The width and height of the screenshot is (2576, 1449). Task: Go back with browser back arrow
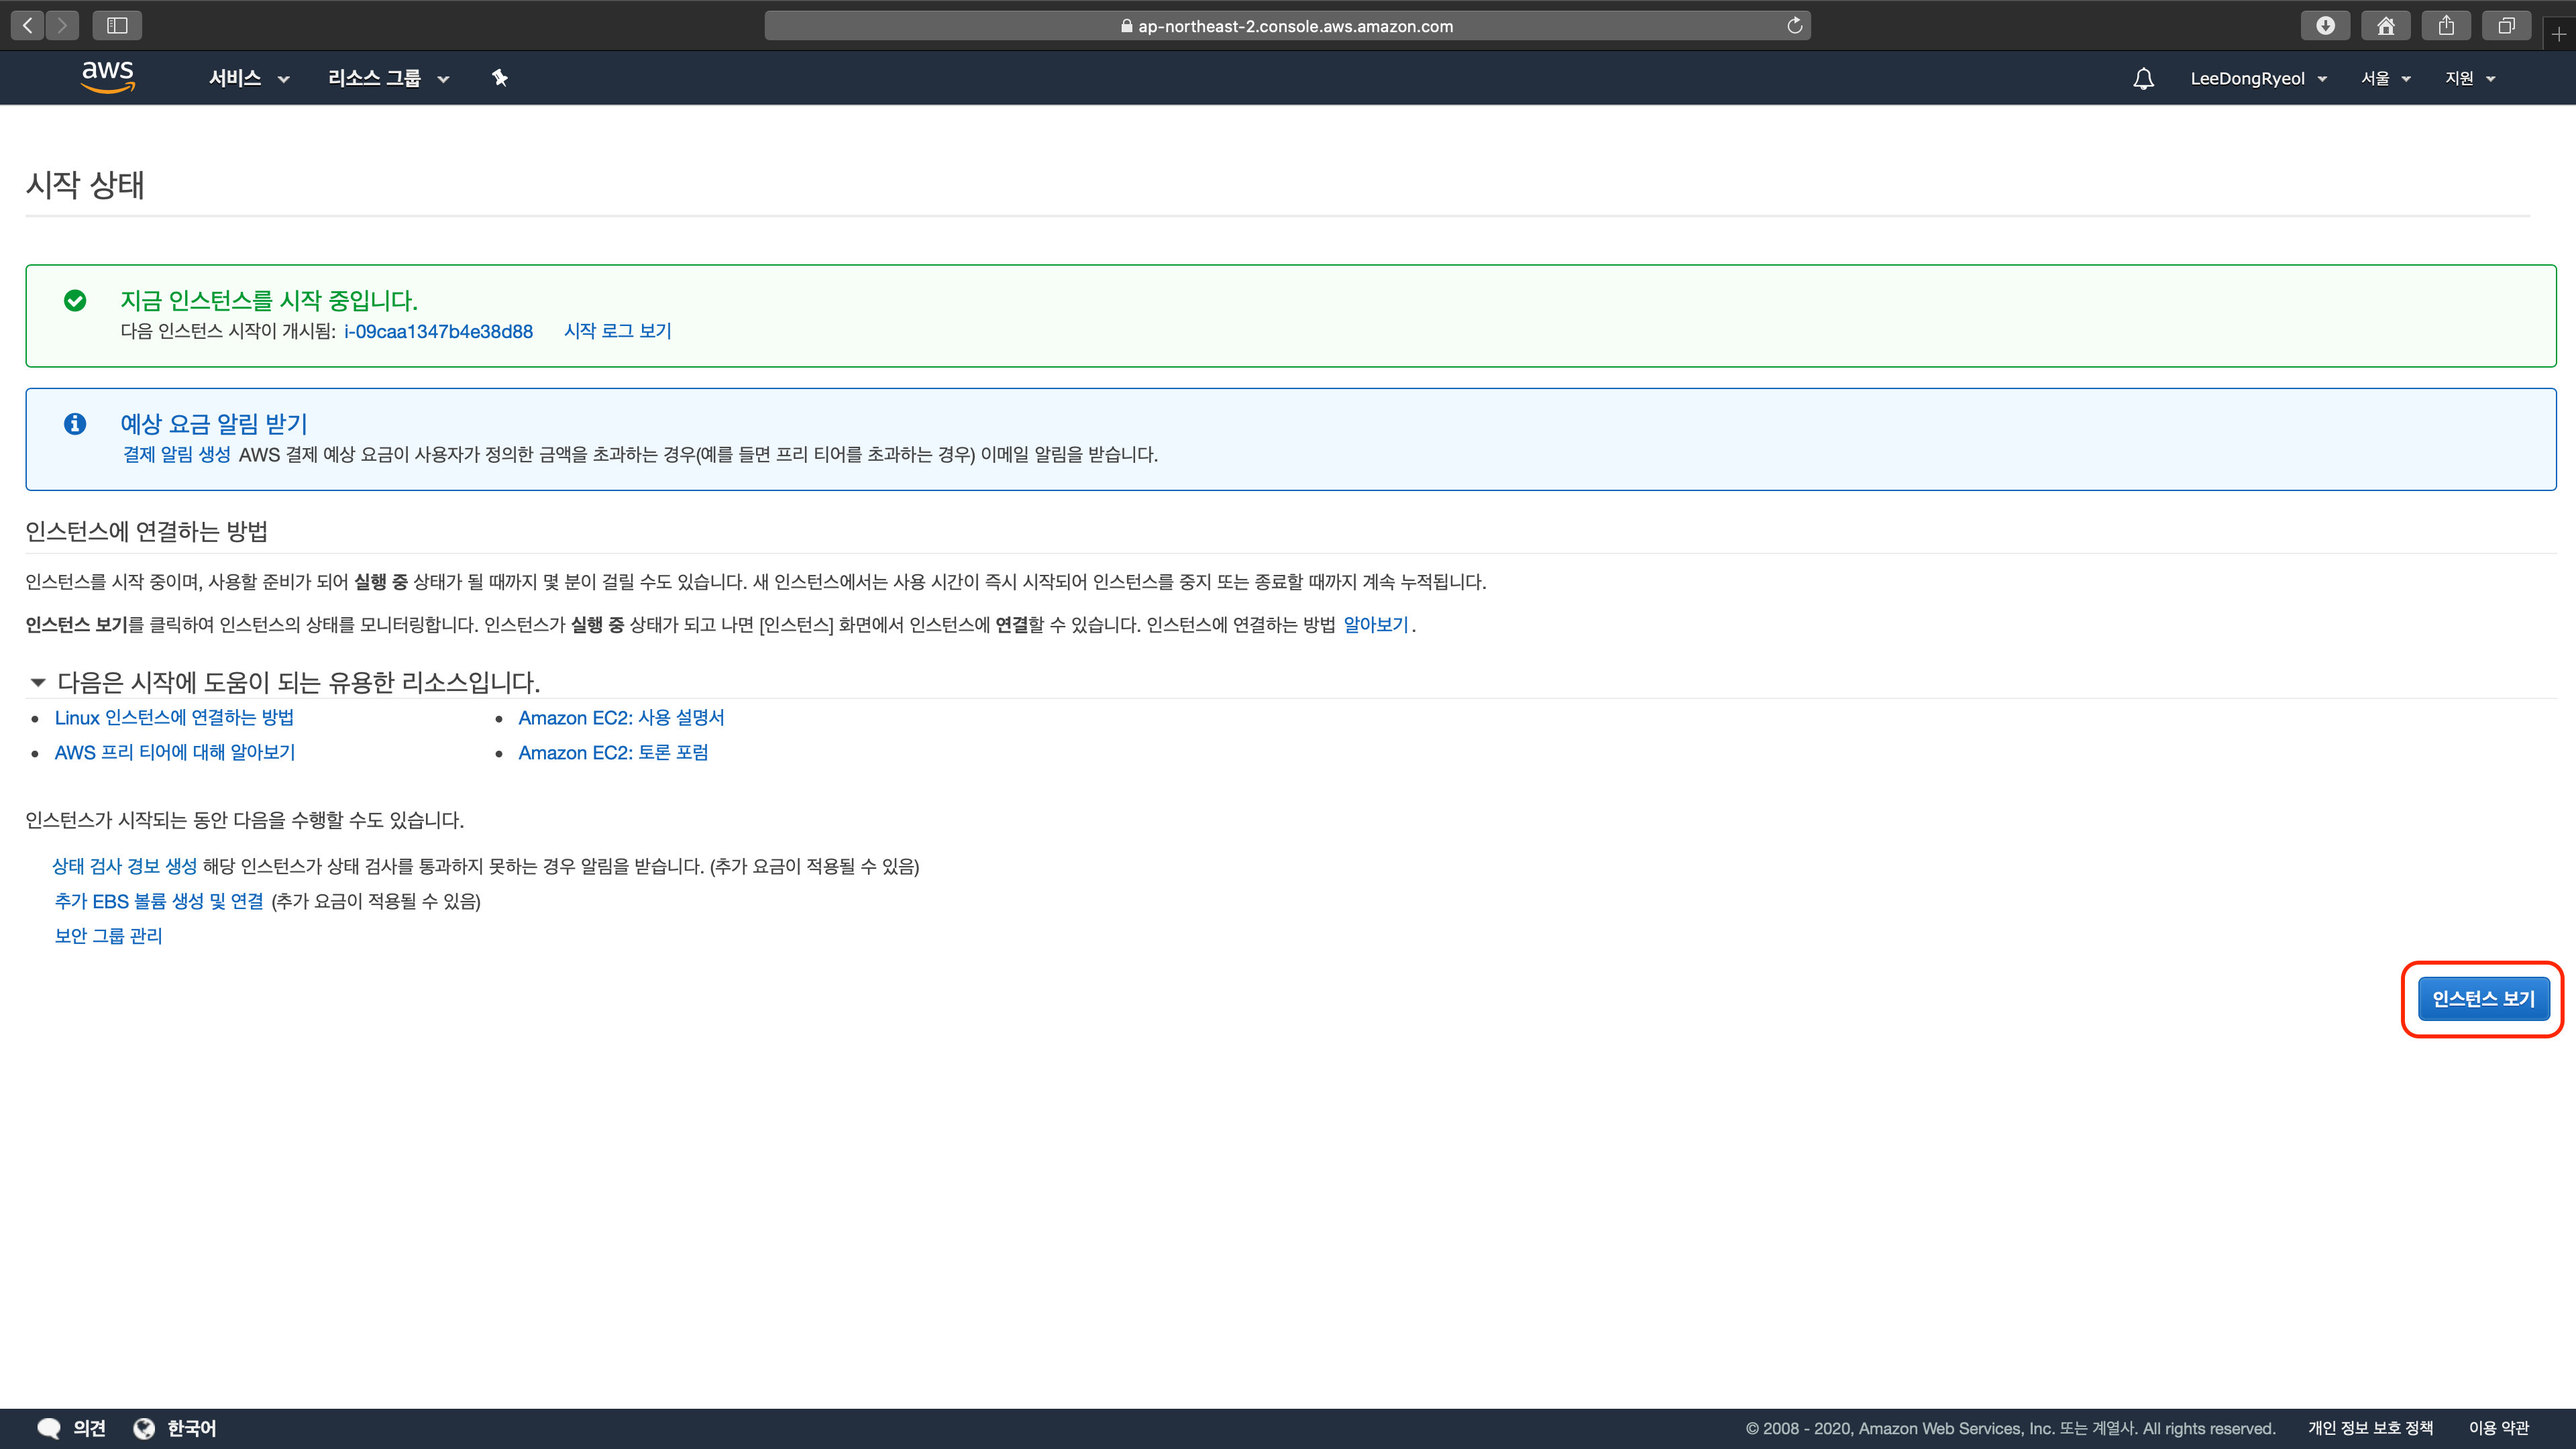pos(28,26)
